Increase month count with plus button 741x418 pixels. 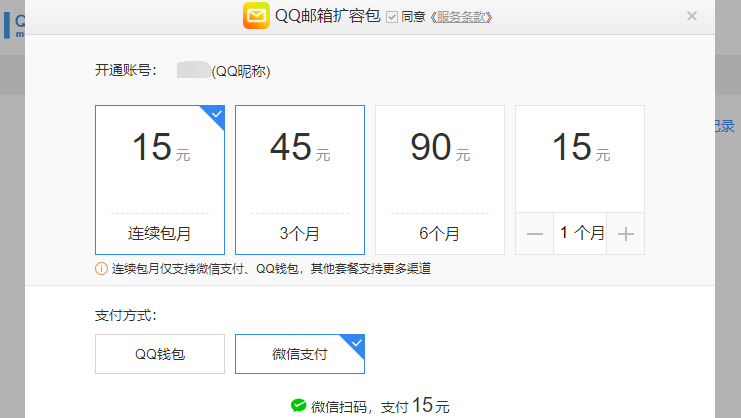[x=626, y=234]
